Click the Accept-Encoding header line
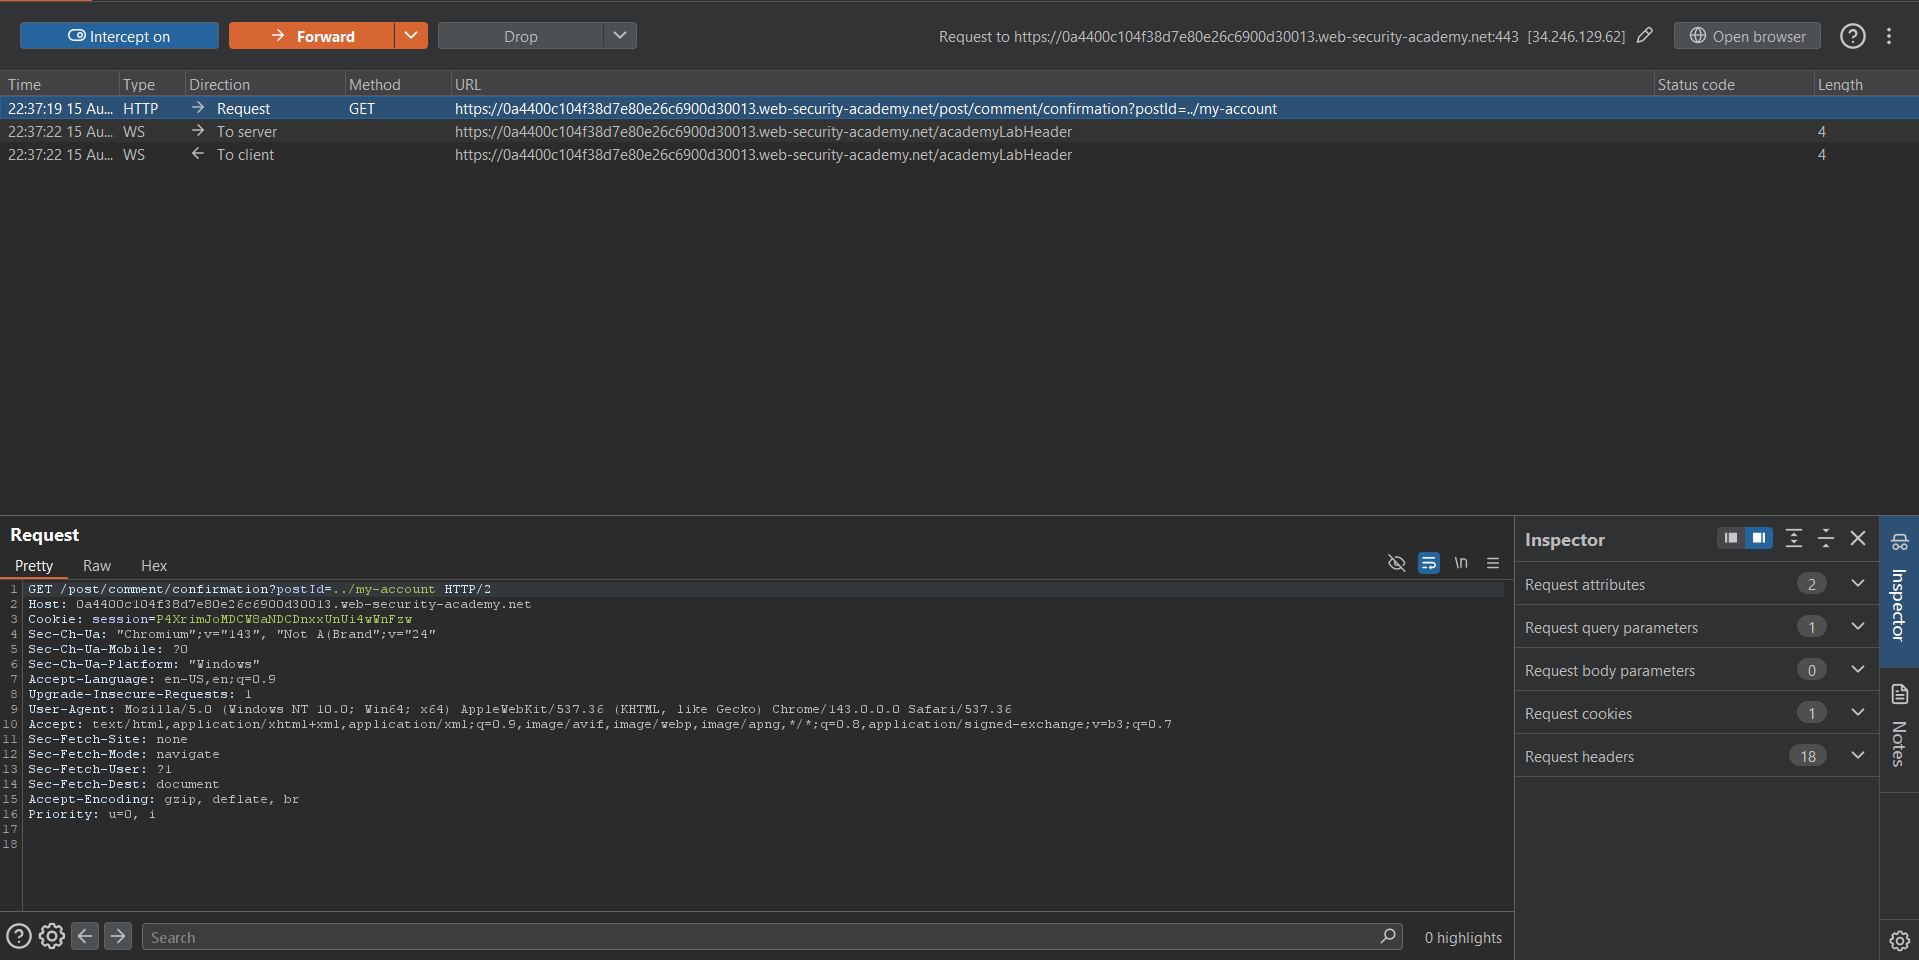Screen dimensions: 1919x960 pos(164,799)
